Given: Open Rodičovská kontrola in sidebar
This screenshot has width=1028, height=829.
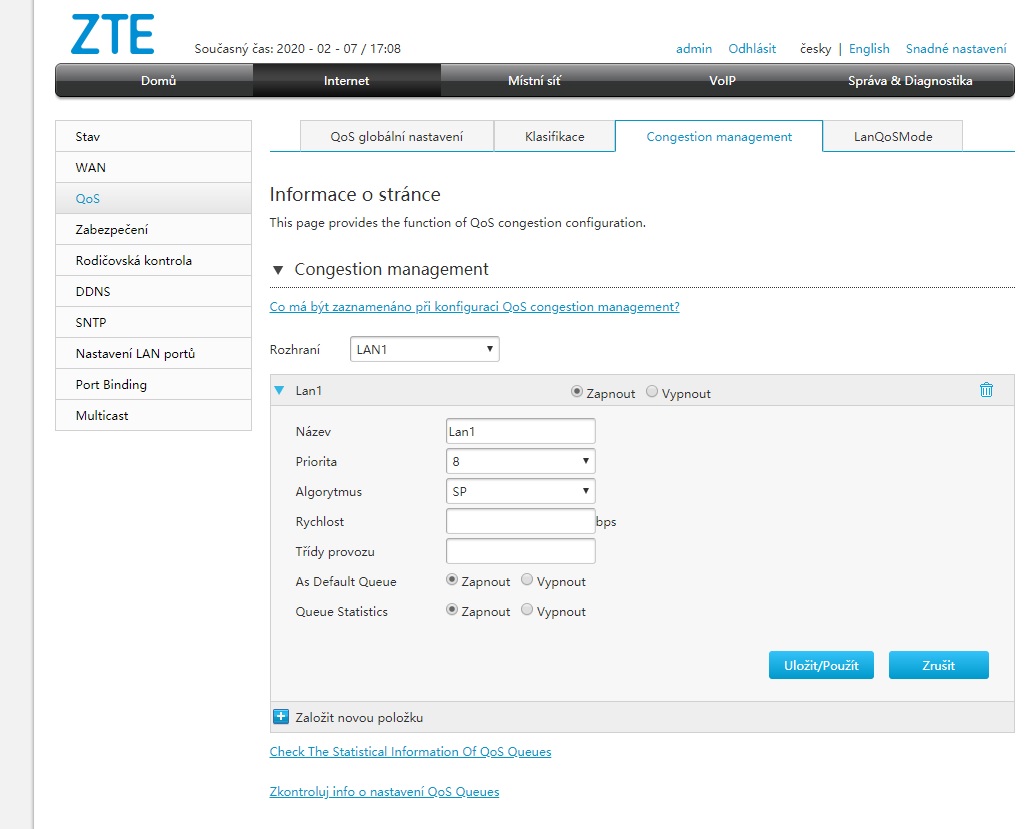Looking at the screenshot, I should point(134,260).
